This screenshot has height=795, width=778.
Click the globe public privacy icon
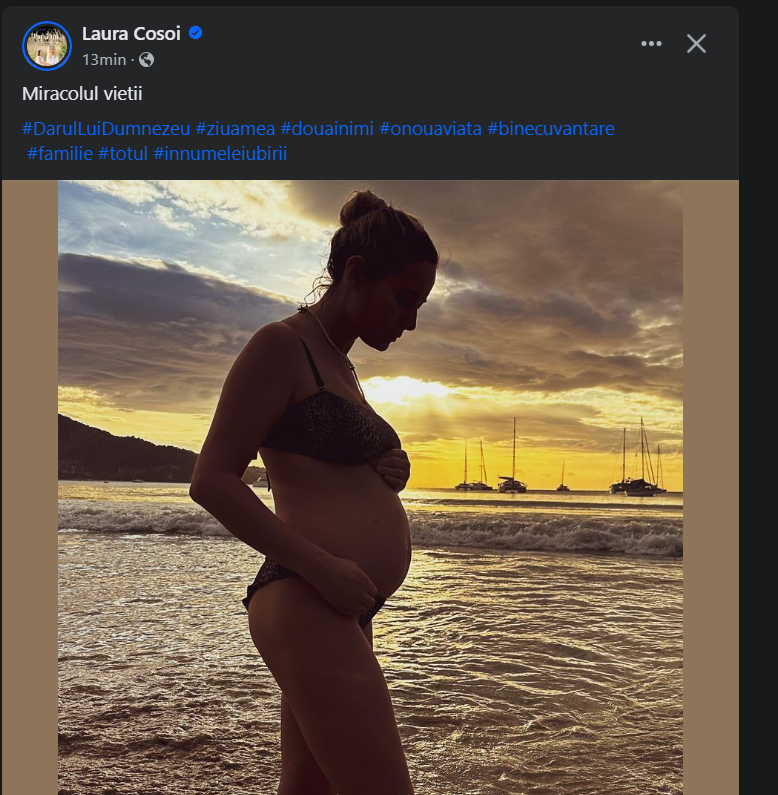[147, 59]
